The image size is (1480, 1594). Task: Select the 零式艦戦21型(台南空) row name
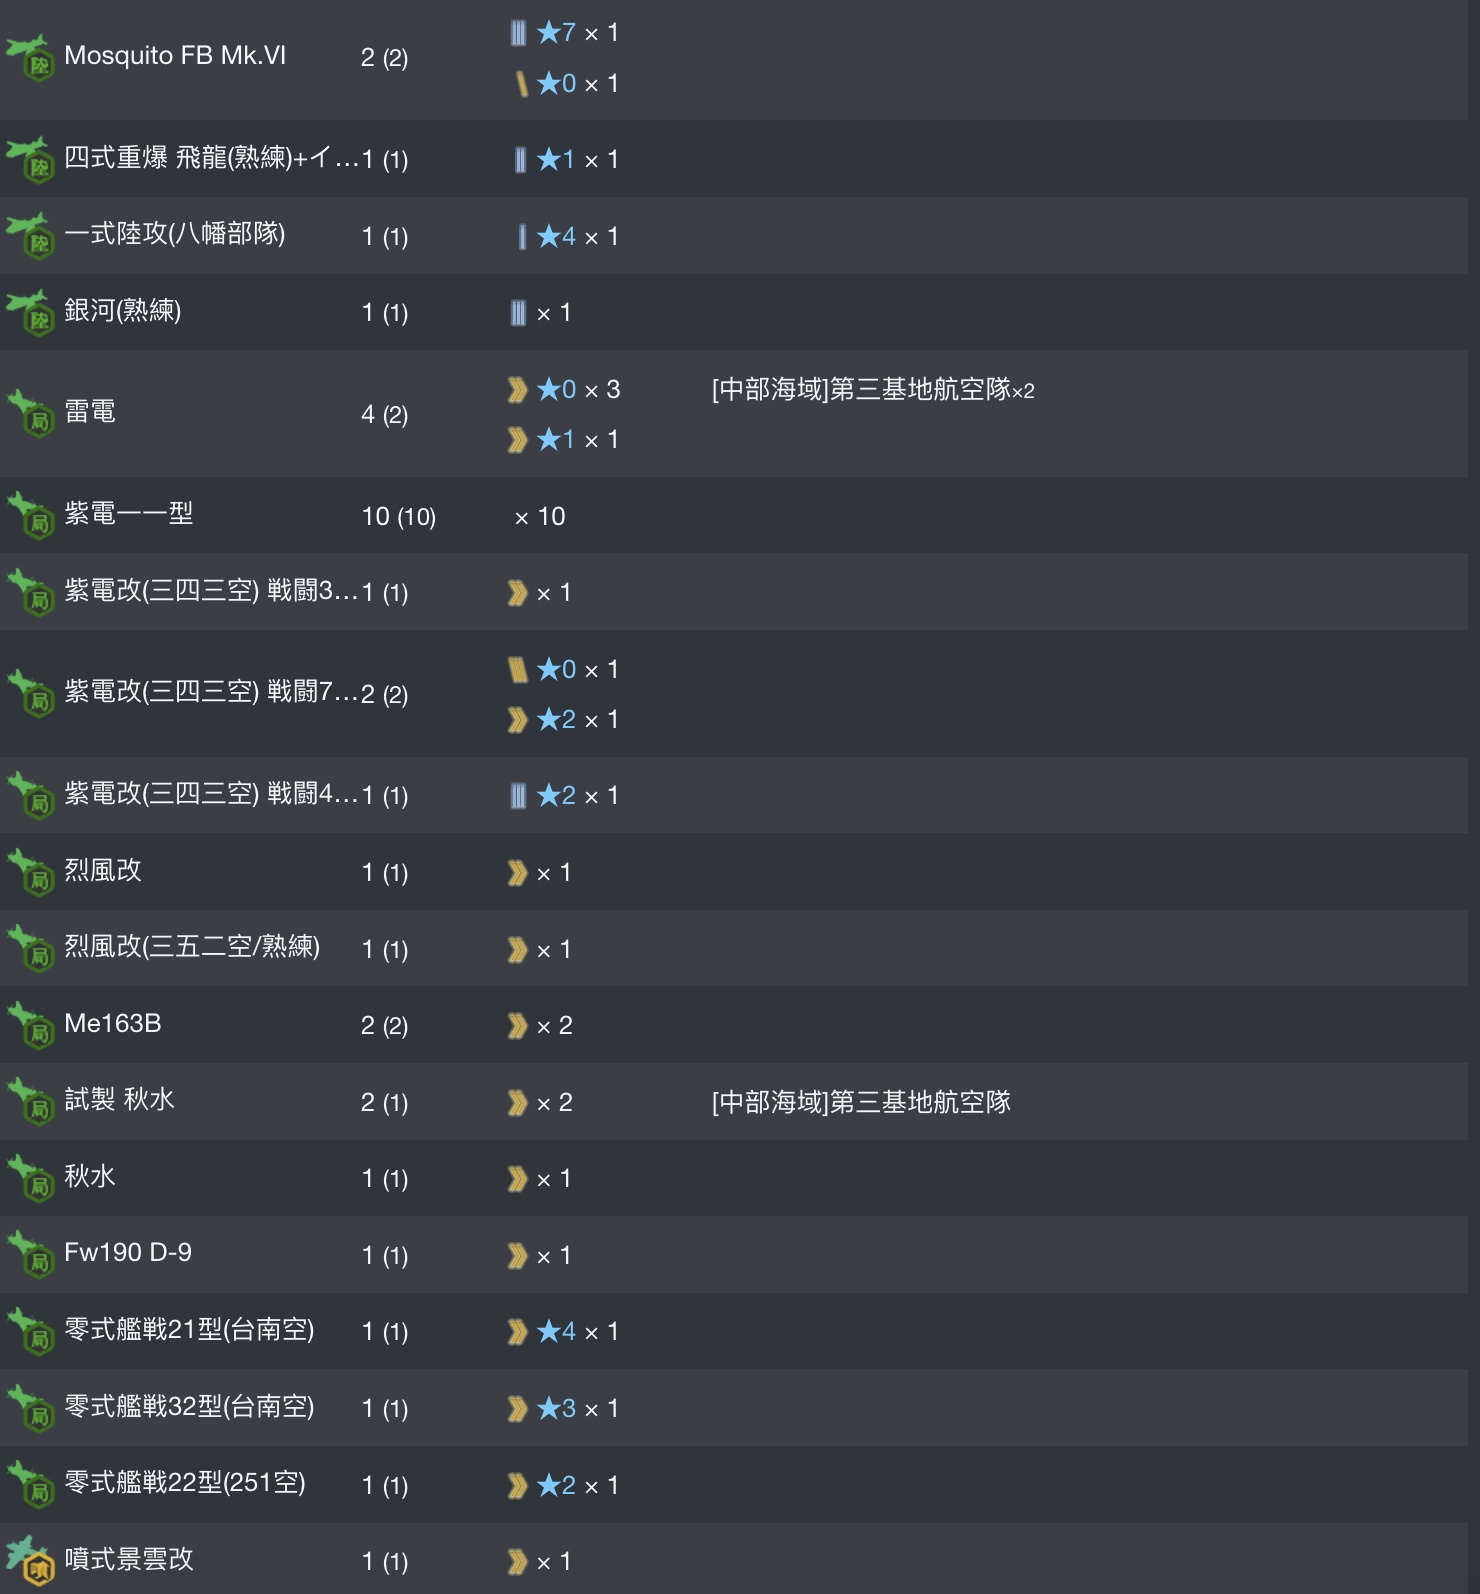pos(189,1330)
